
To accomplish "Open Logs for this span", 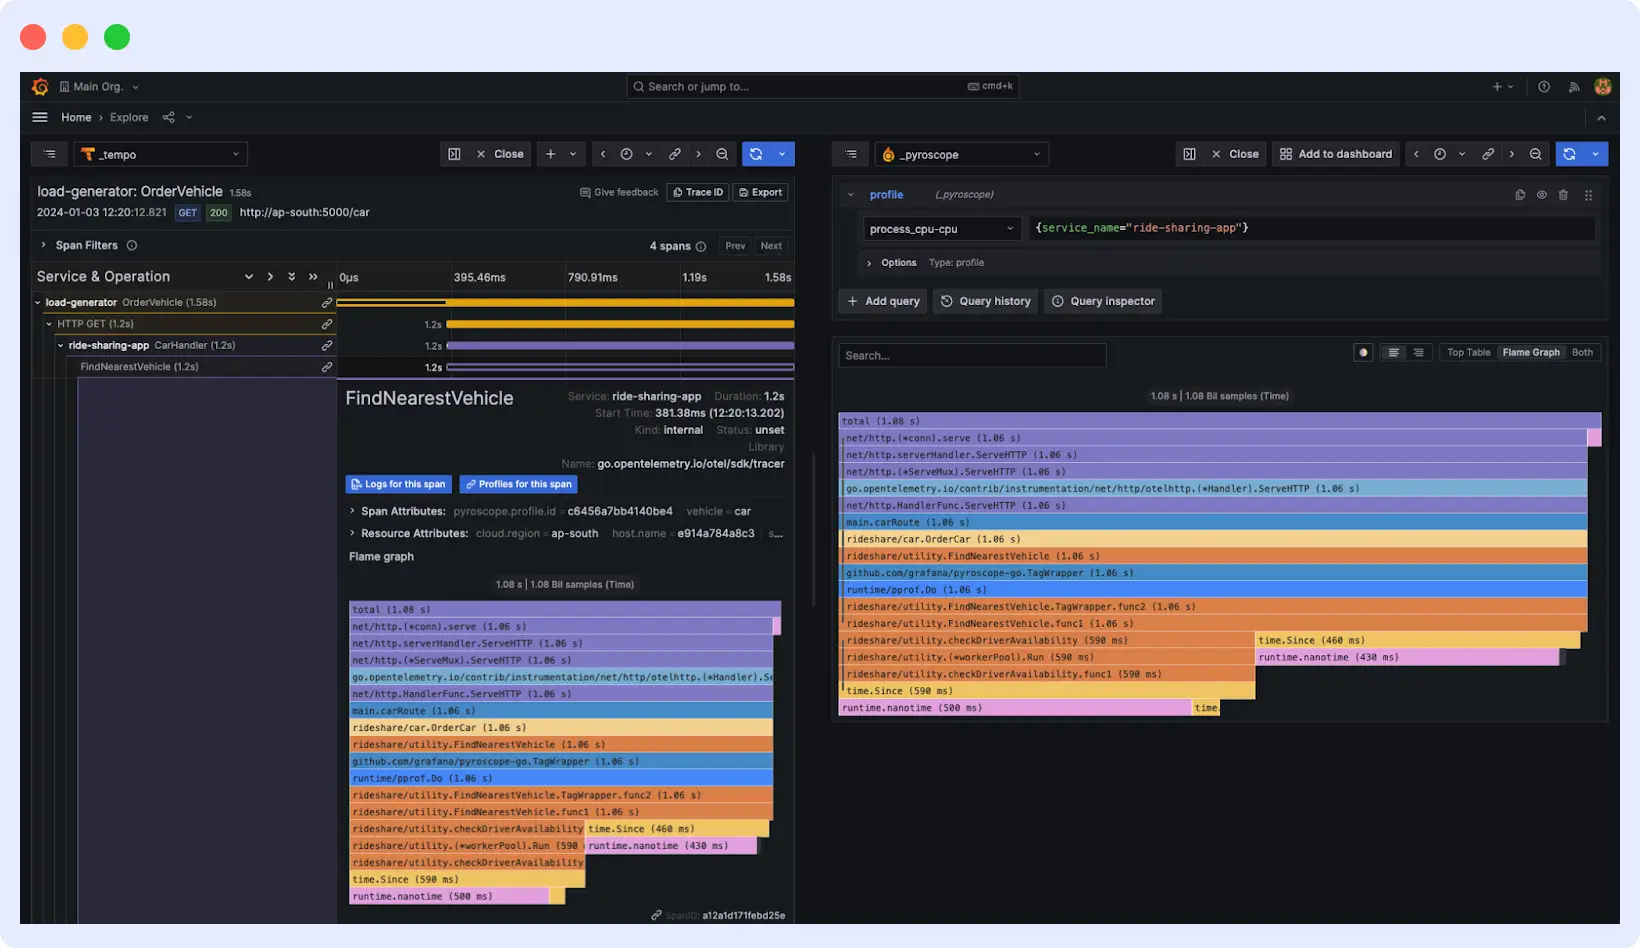I will point(398,484).
